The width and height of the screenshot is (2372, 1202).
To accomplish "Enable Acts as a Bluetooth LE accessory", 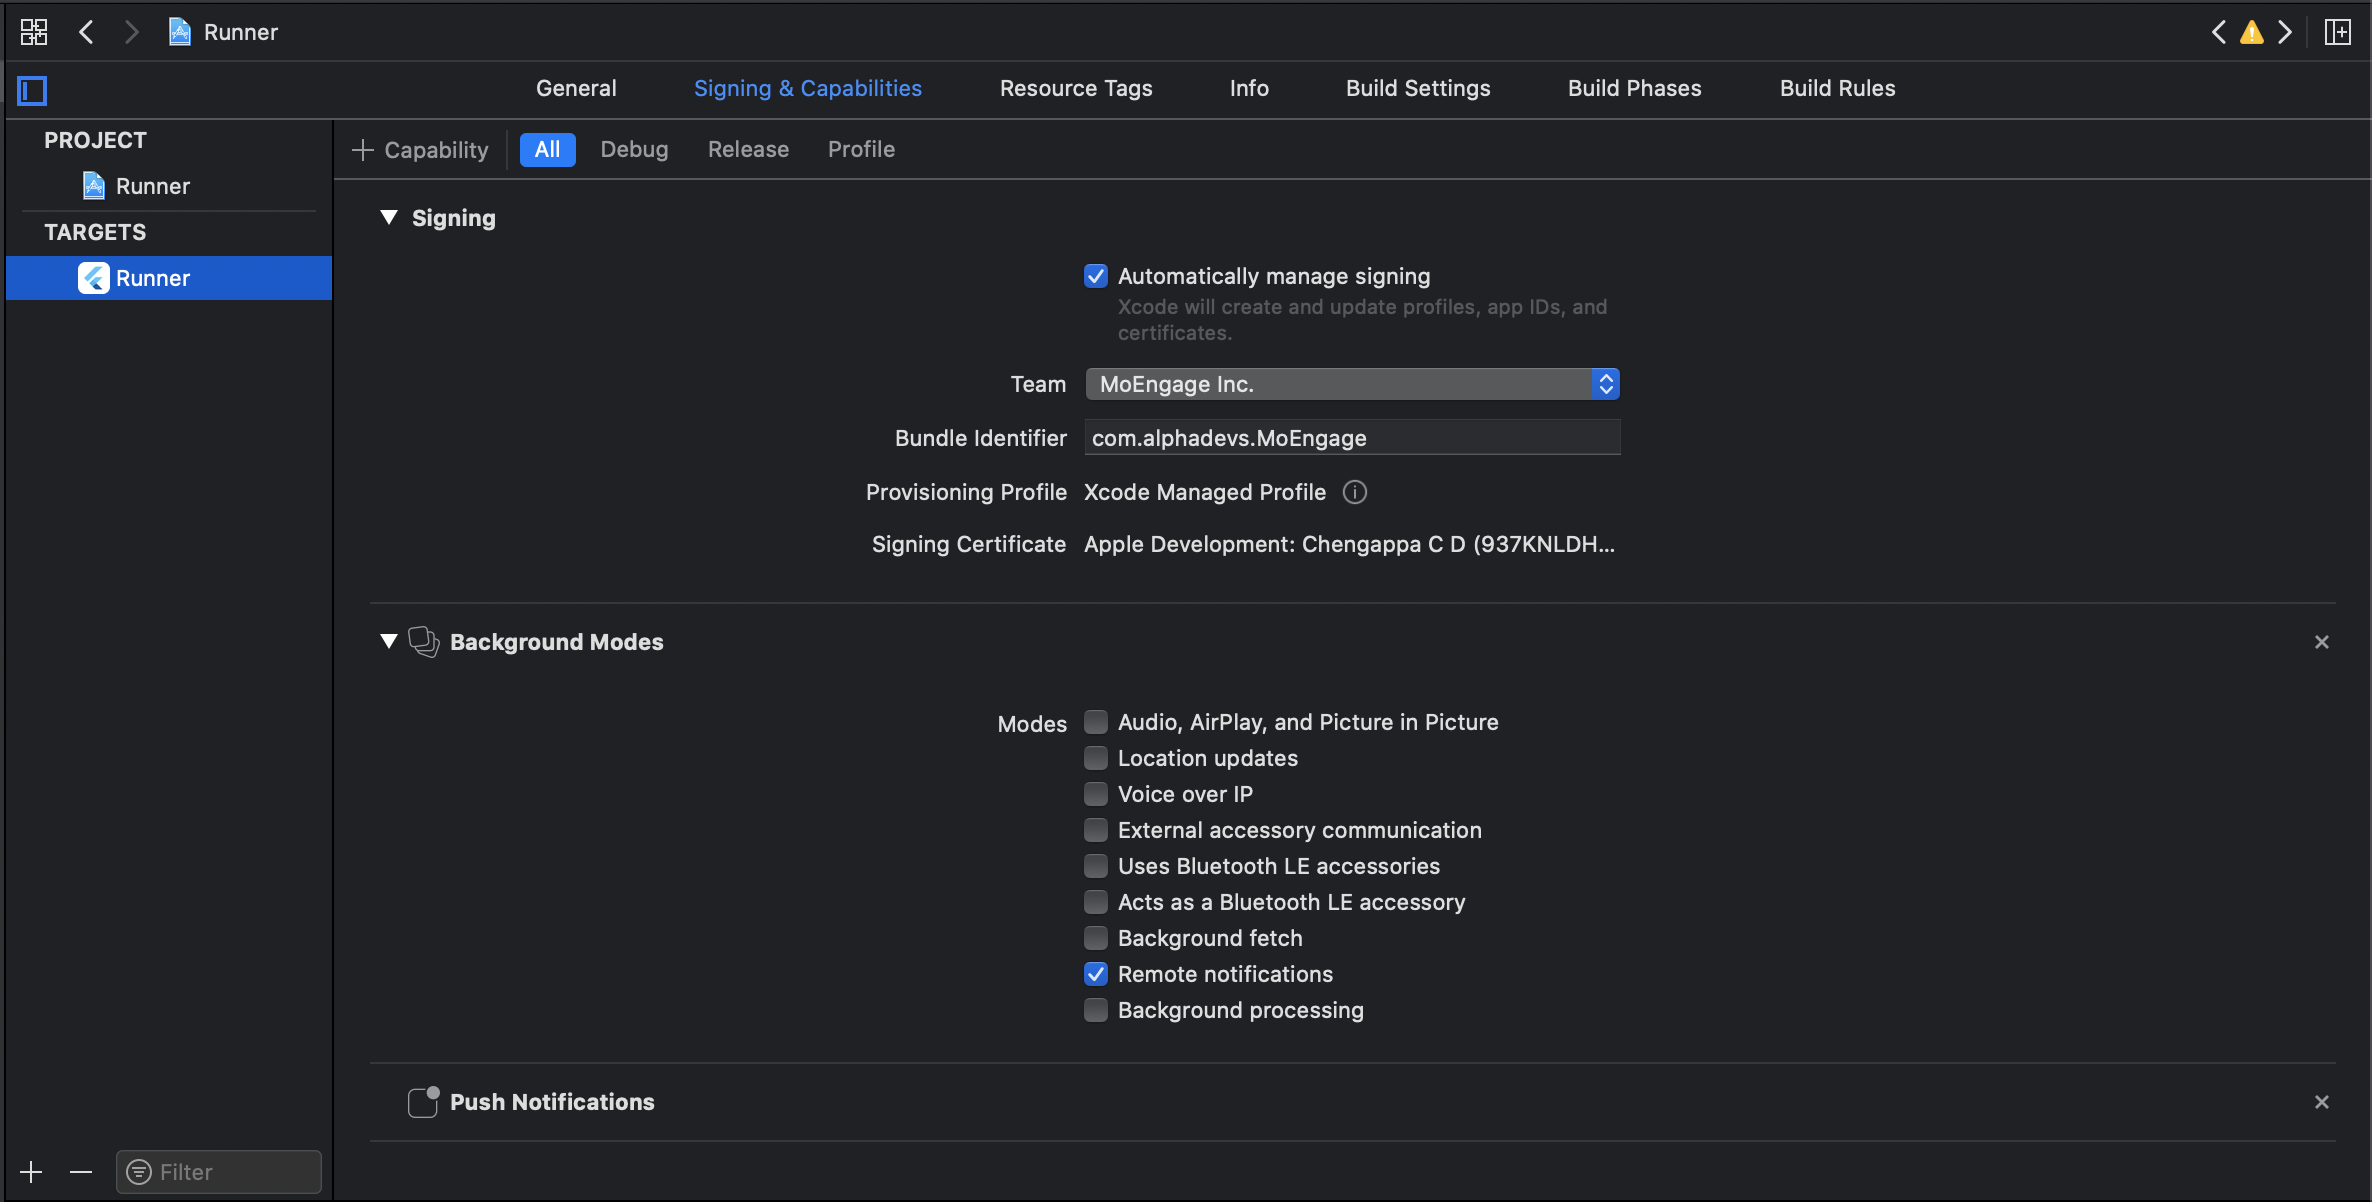I will click(1096, 902).
